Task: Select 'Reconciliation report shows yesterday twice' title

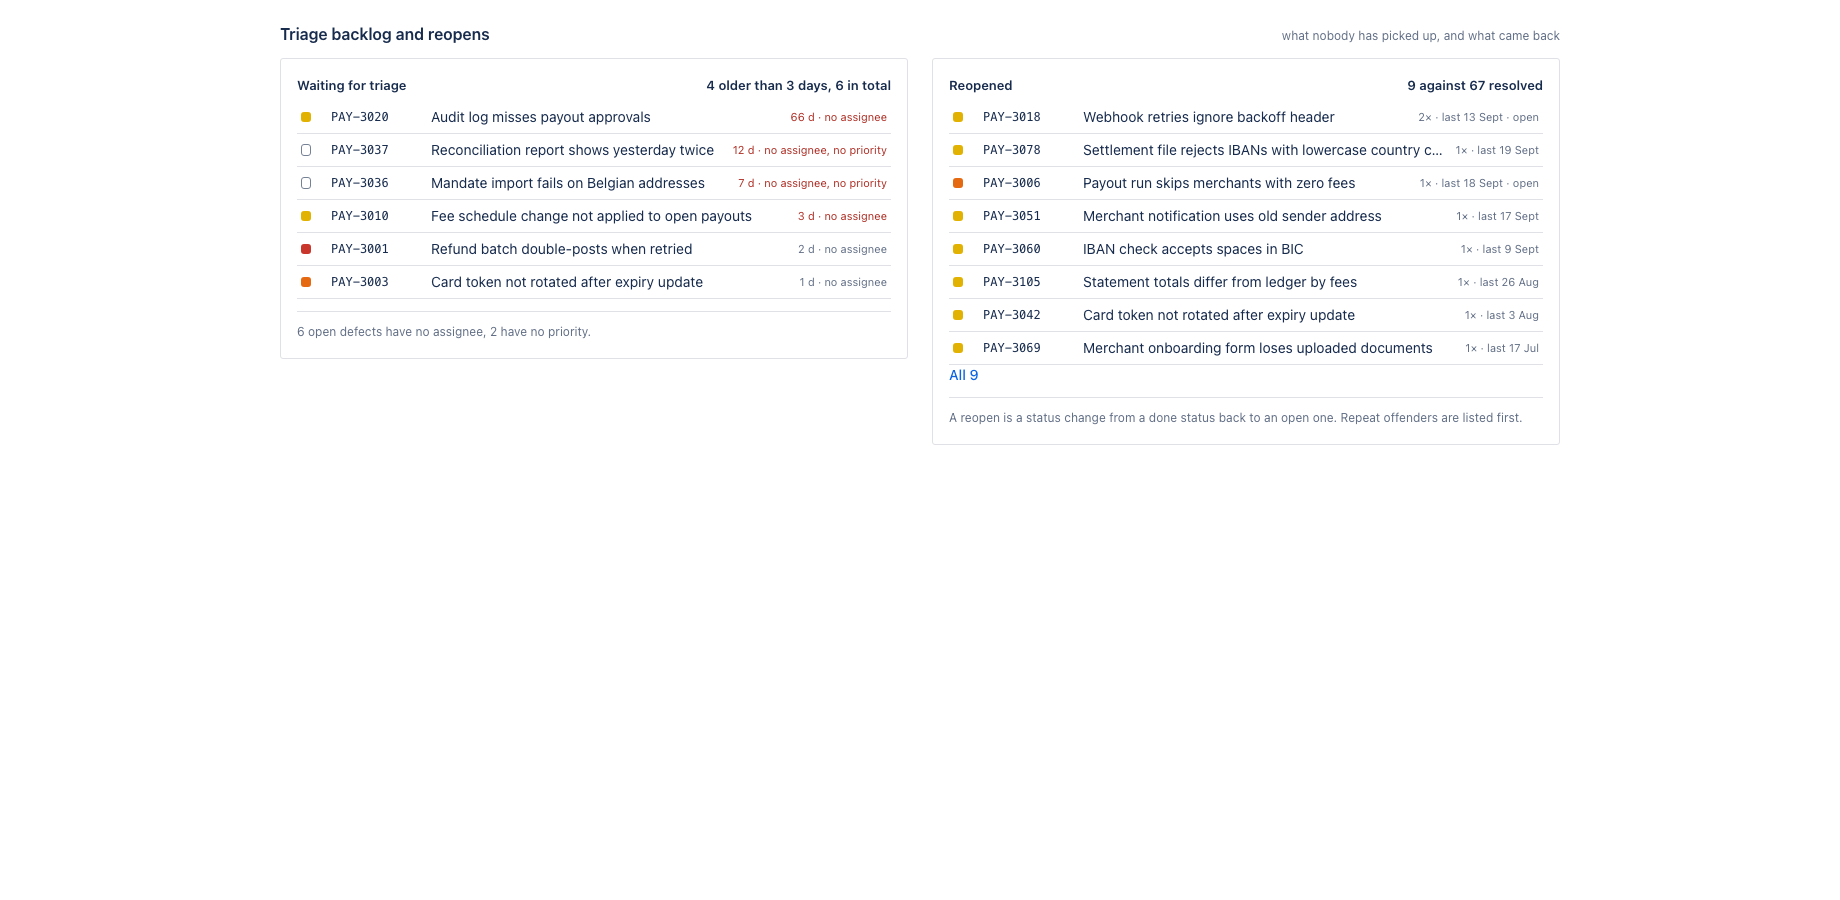Action: pyautogui.click(x=572, y=150)
